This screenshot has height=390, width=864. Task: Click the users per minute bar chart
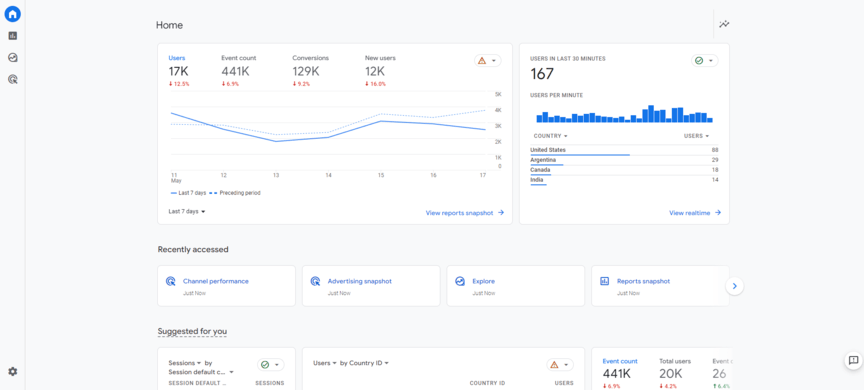(624, 113)
